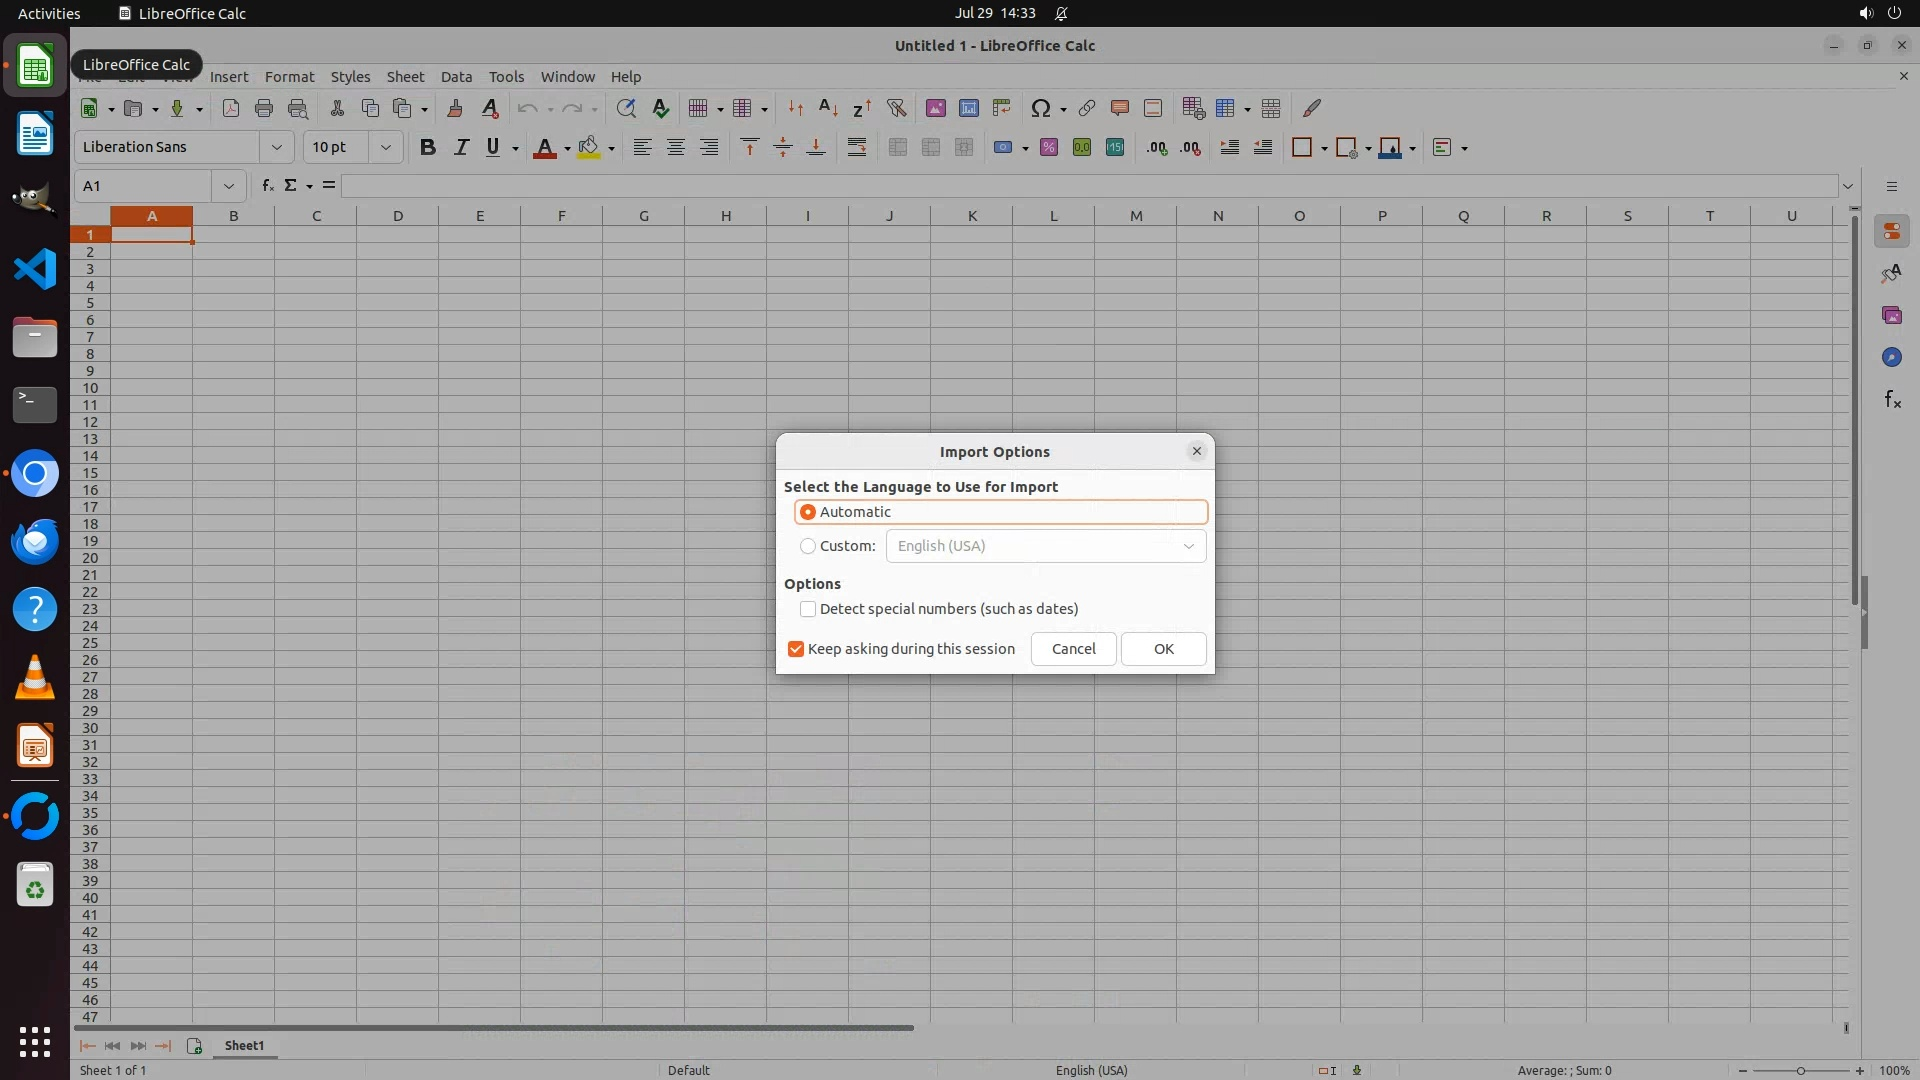Click the Center Horizontally alignment icon
This screenshot has height=1080, width=1920.
coord(676,147)
